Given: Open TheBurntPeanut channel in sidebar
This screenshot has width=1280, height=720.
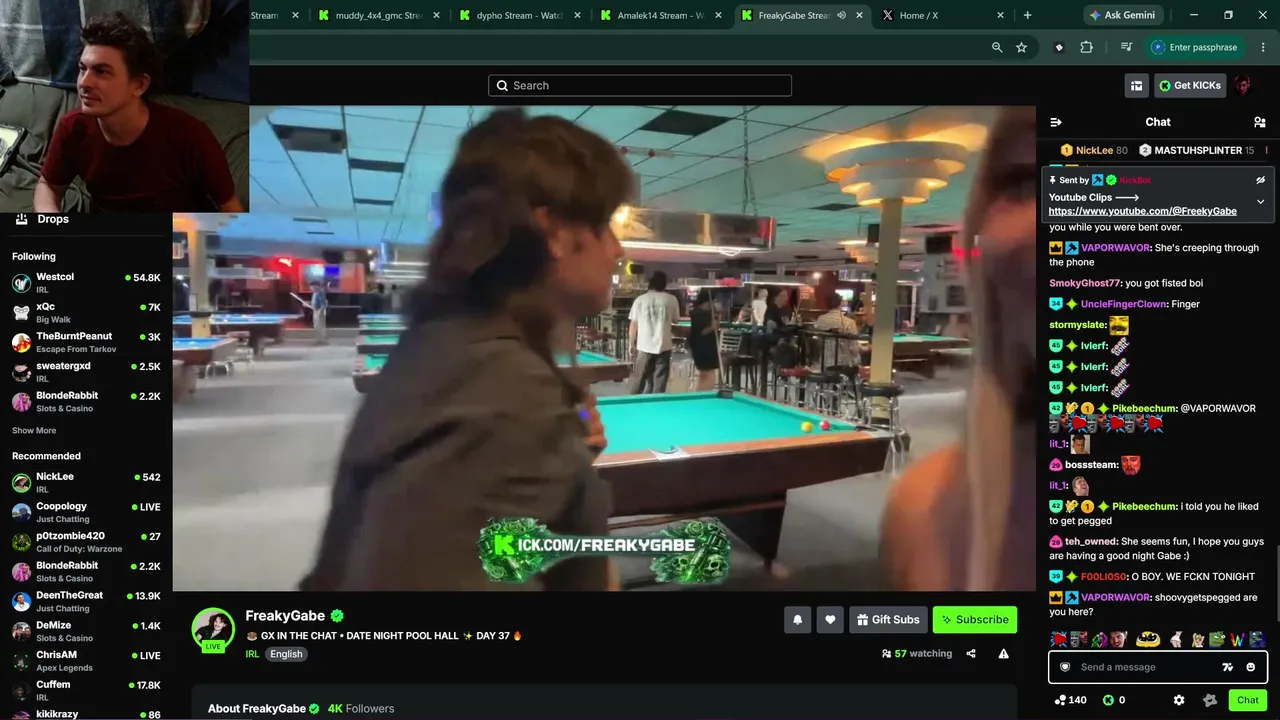Looking at the screenshot, I should click(x=86, y=342).
